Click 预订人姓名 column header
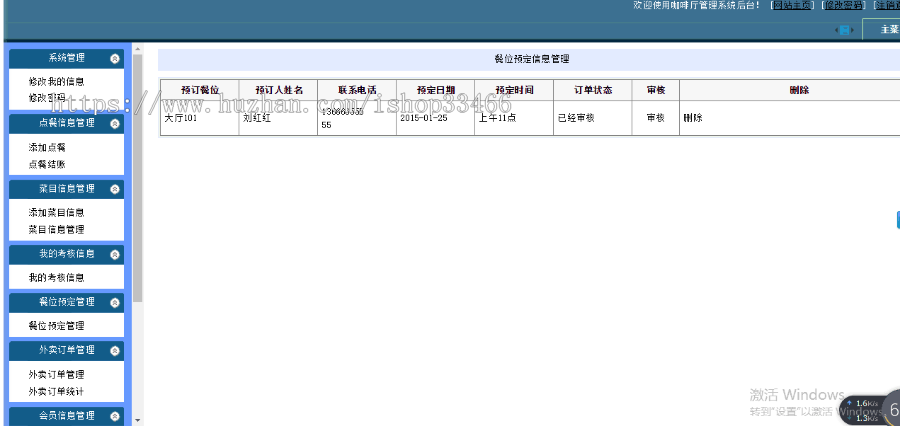Image resolution: width=900 pixels, height=426 pixels. (x=278, y=90)
